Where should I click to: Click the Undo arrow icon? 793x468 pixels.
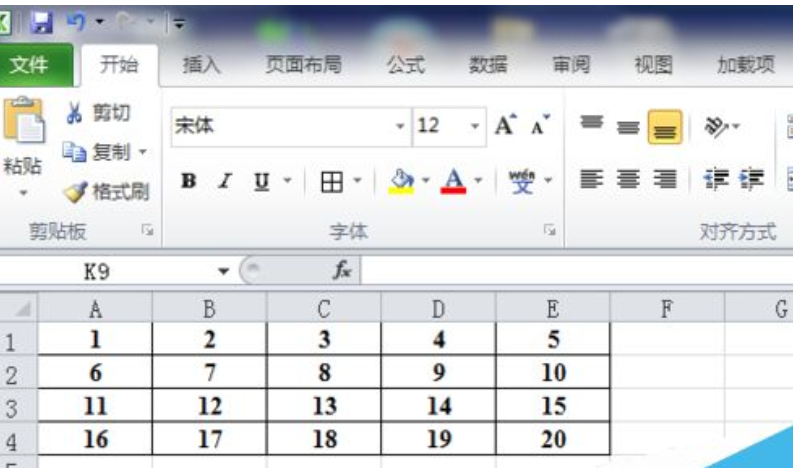click(x=77, y=22)
